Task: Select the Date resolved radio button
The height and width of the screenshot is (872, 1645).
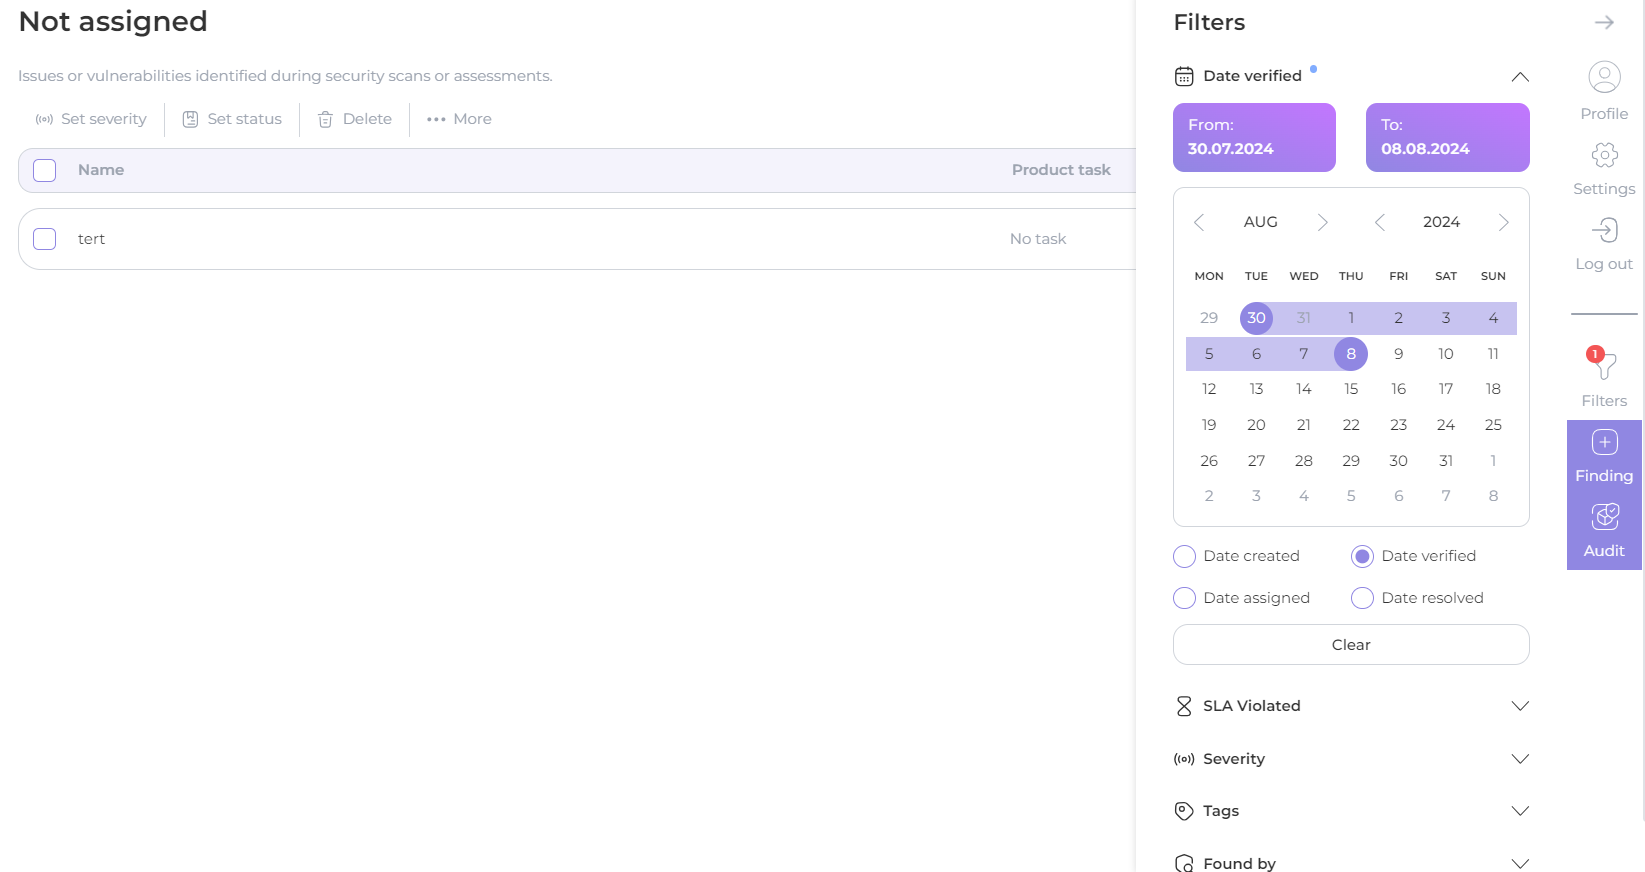Action: [1362, 598]
